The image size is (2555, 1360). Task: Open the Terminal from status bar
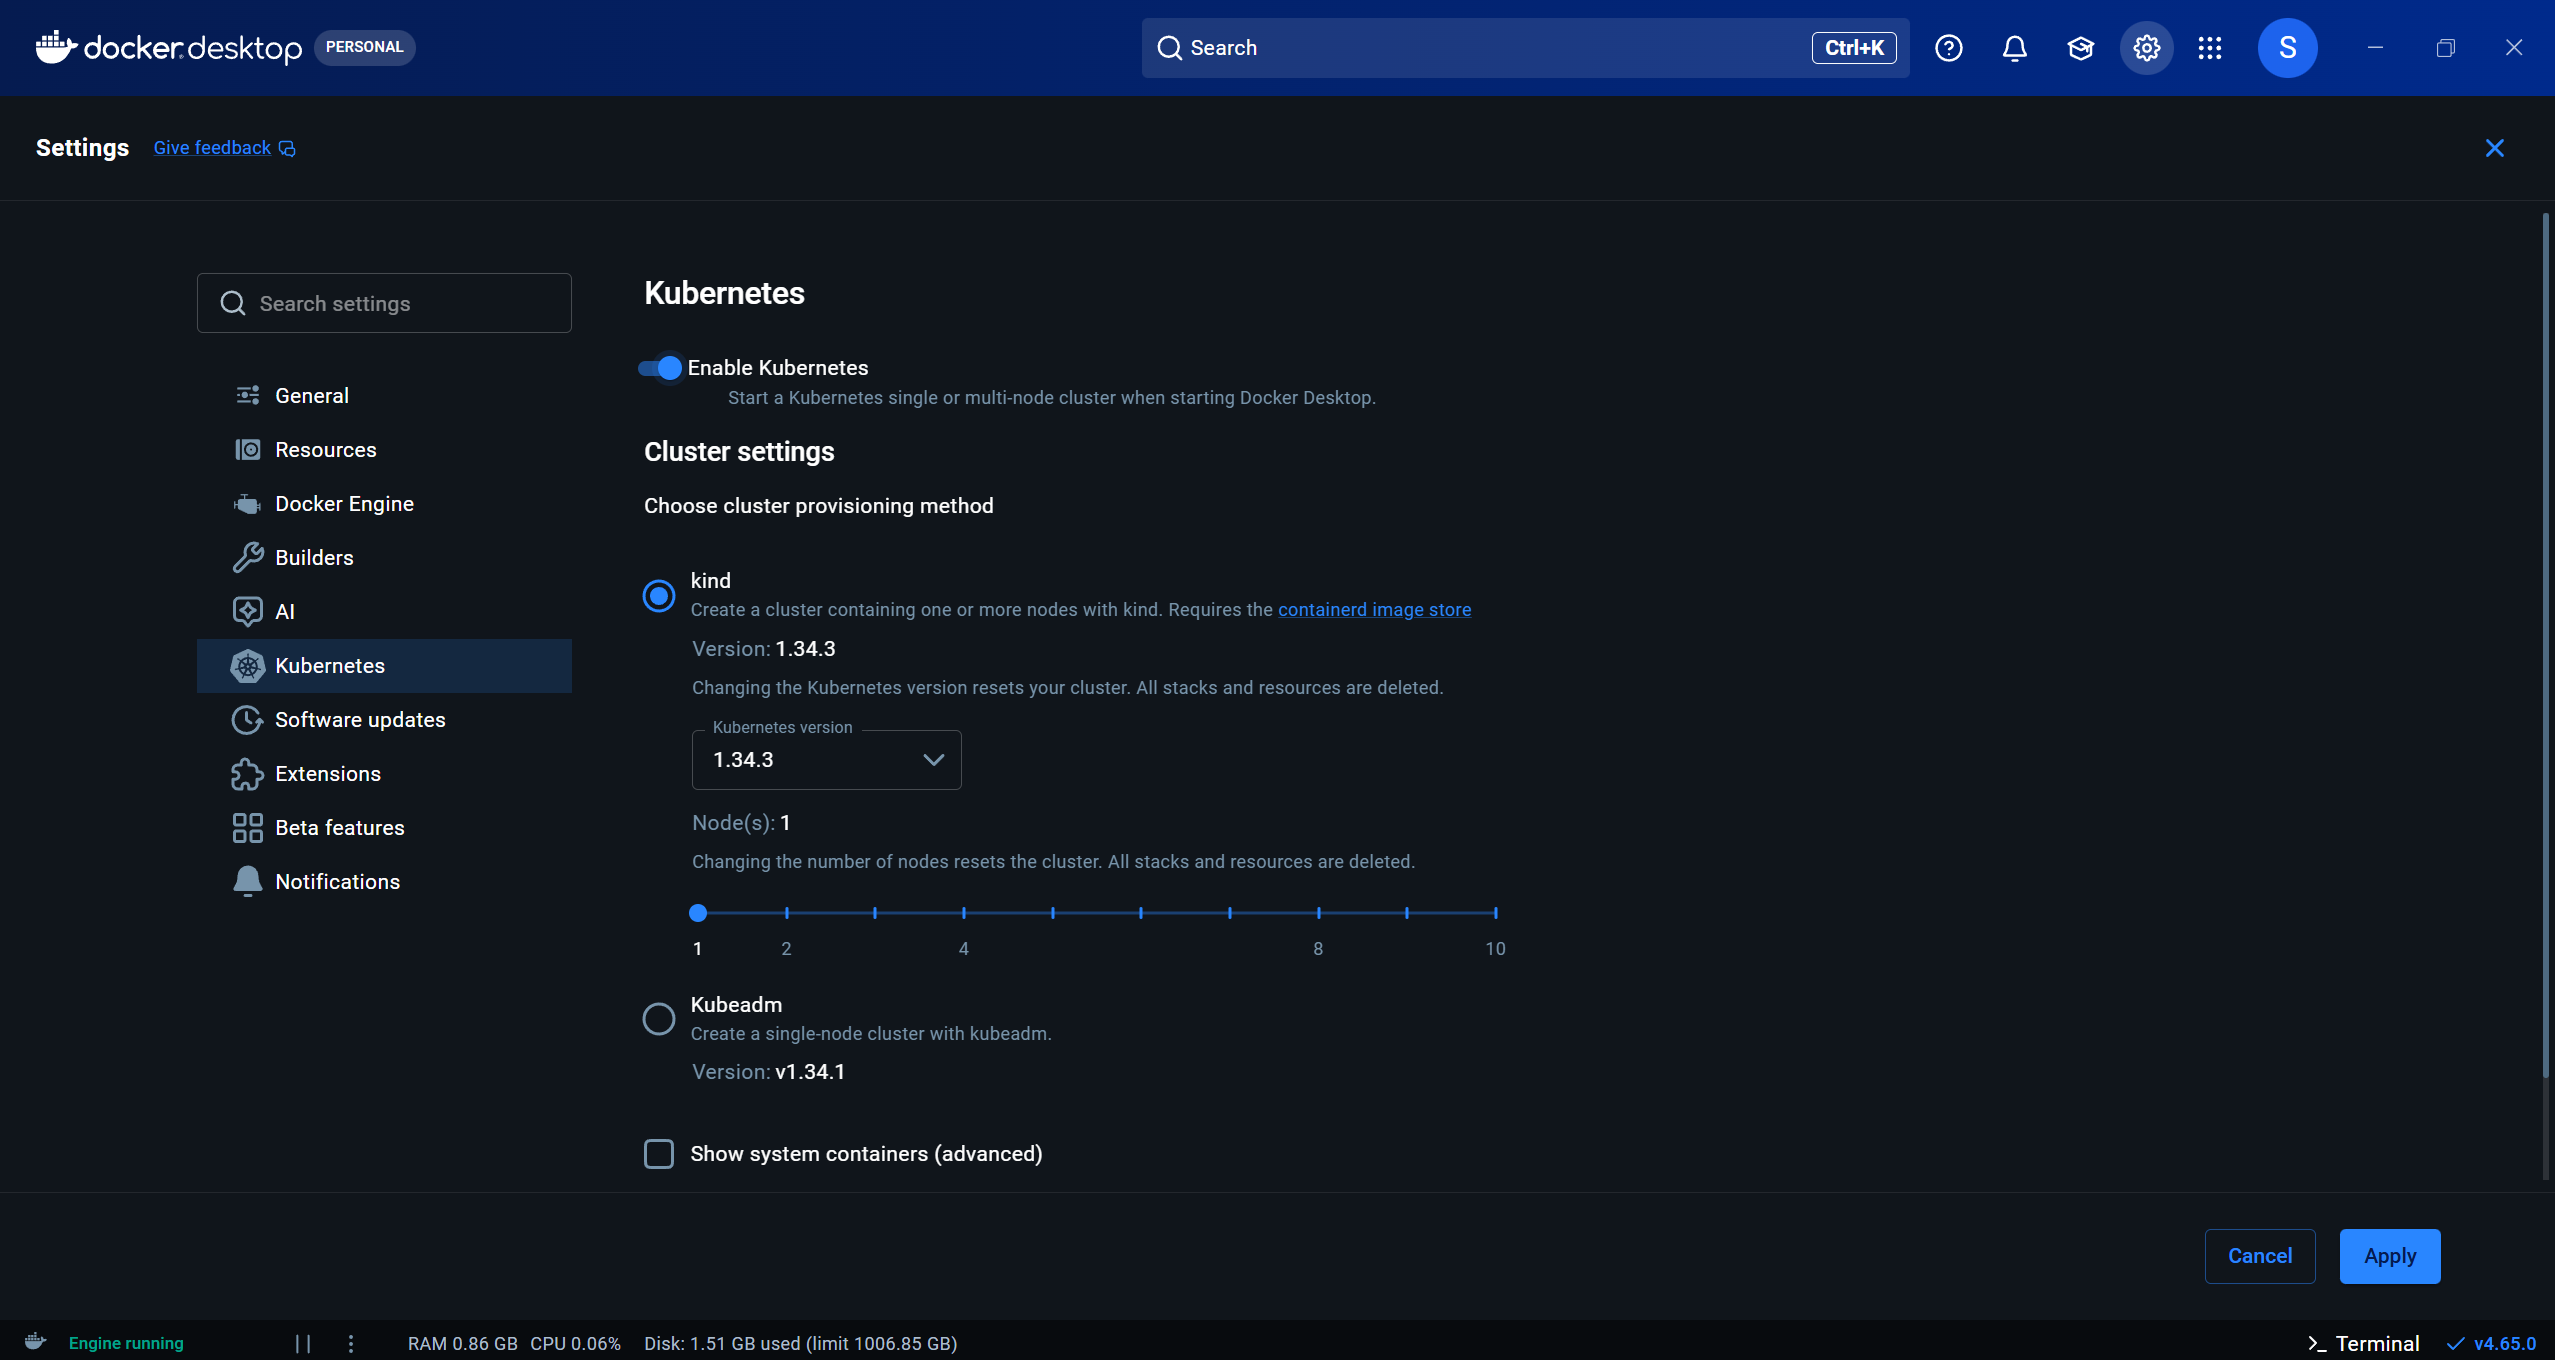point(2363,1343)
